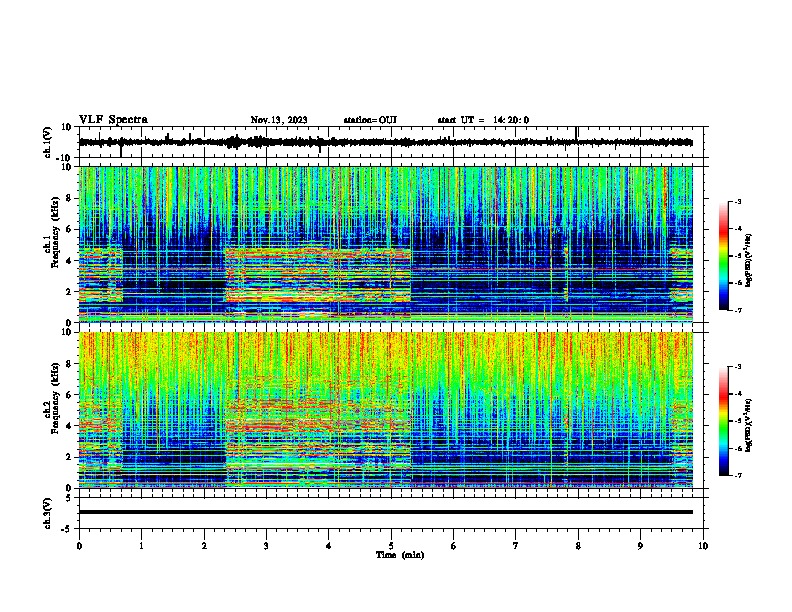792x612 pixels.
Task: Click ch.2 spectrogram noise burst between minutes 3 and 5
Action: [318, 434]
